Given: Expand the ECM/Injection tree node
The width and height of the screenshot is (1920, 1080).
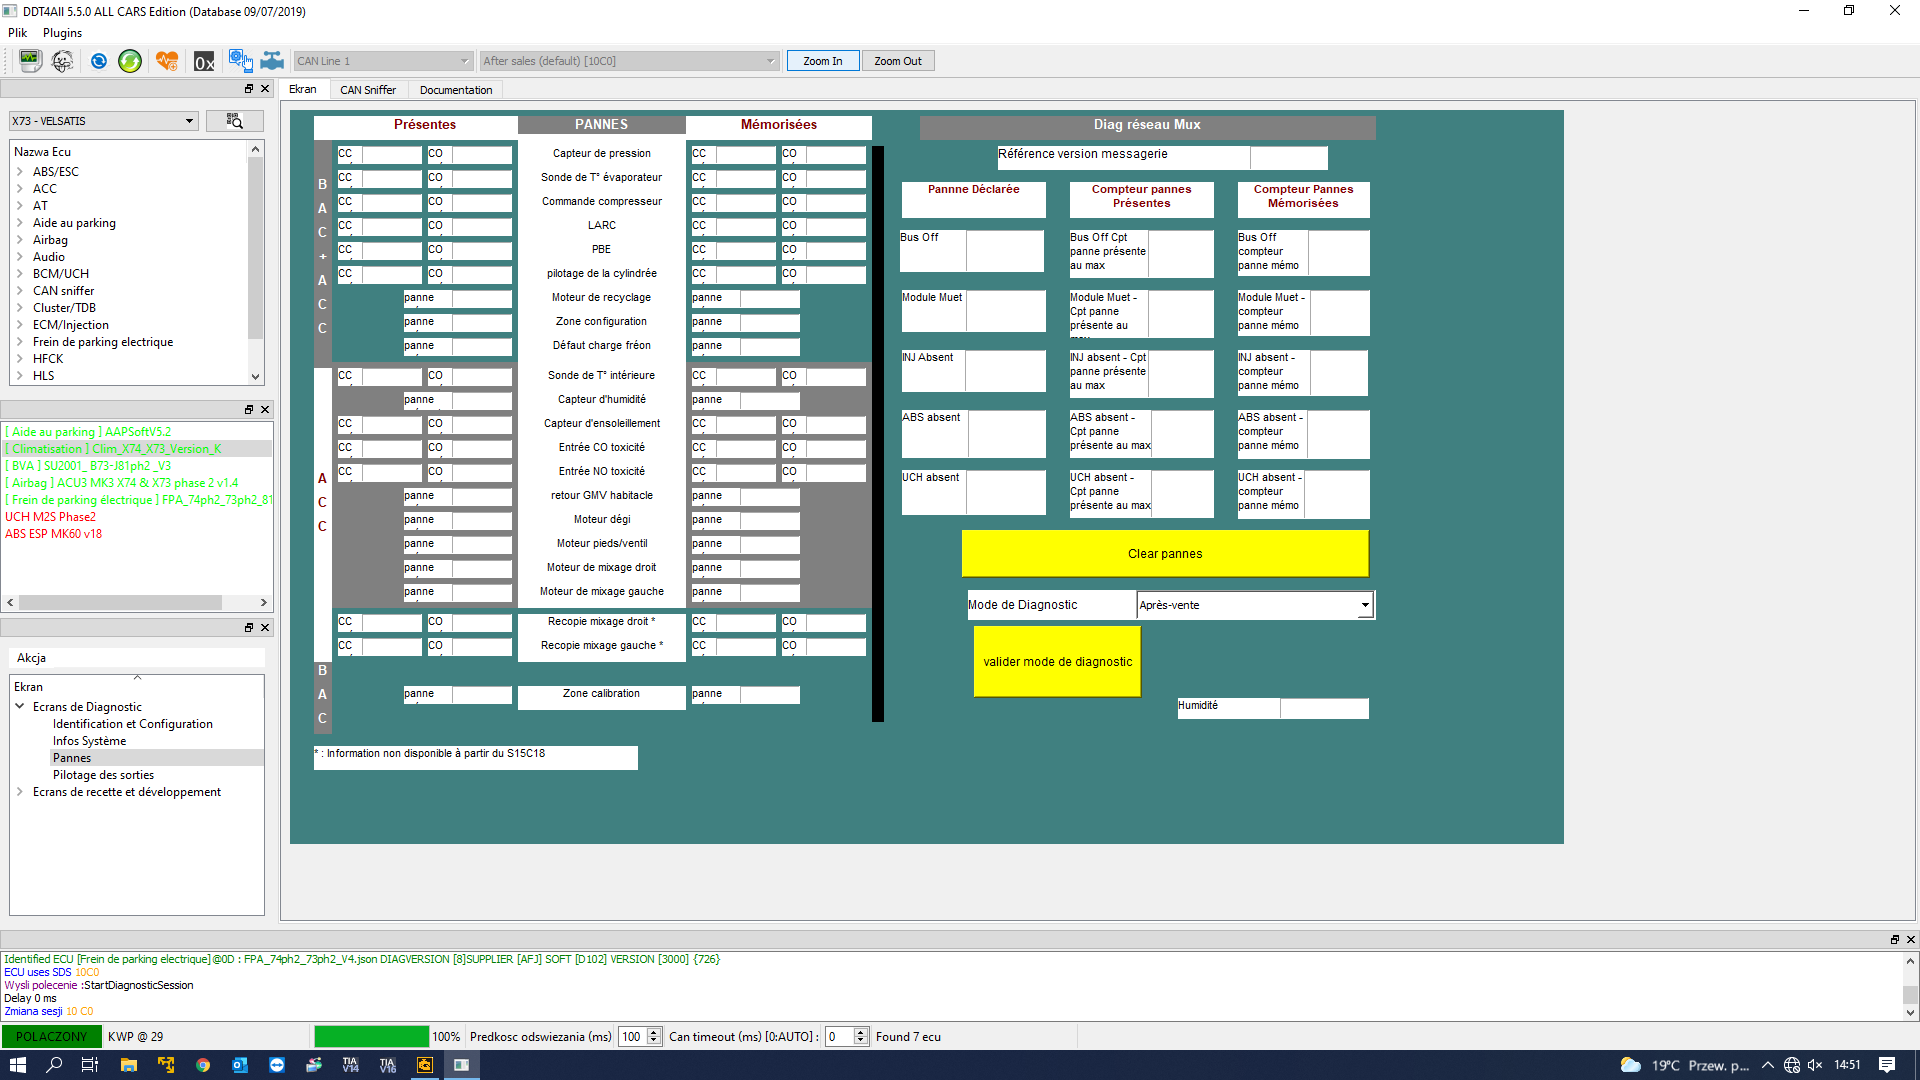Looking at the screenshot, I should (x=20, y=325).
